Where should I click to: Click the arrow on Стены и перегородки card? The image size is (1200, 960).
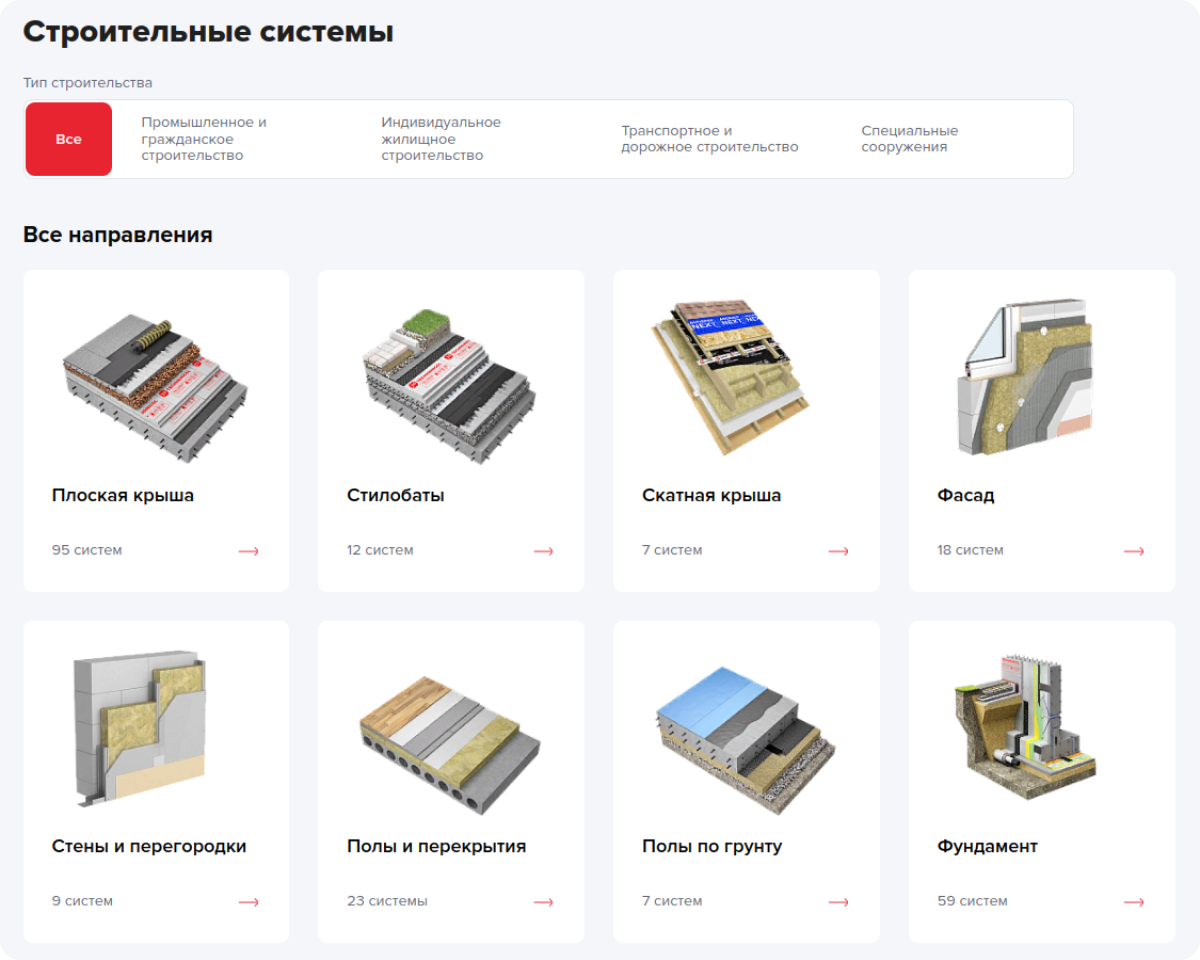point(248,902)
